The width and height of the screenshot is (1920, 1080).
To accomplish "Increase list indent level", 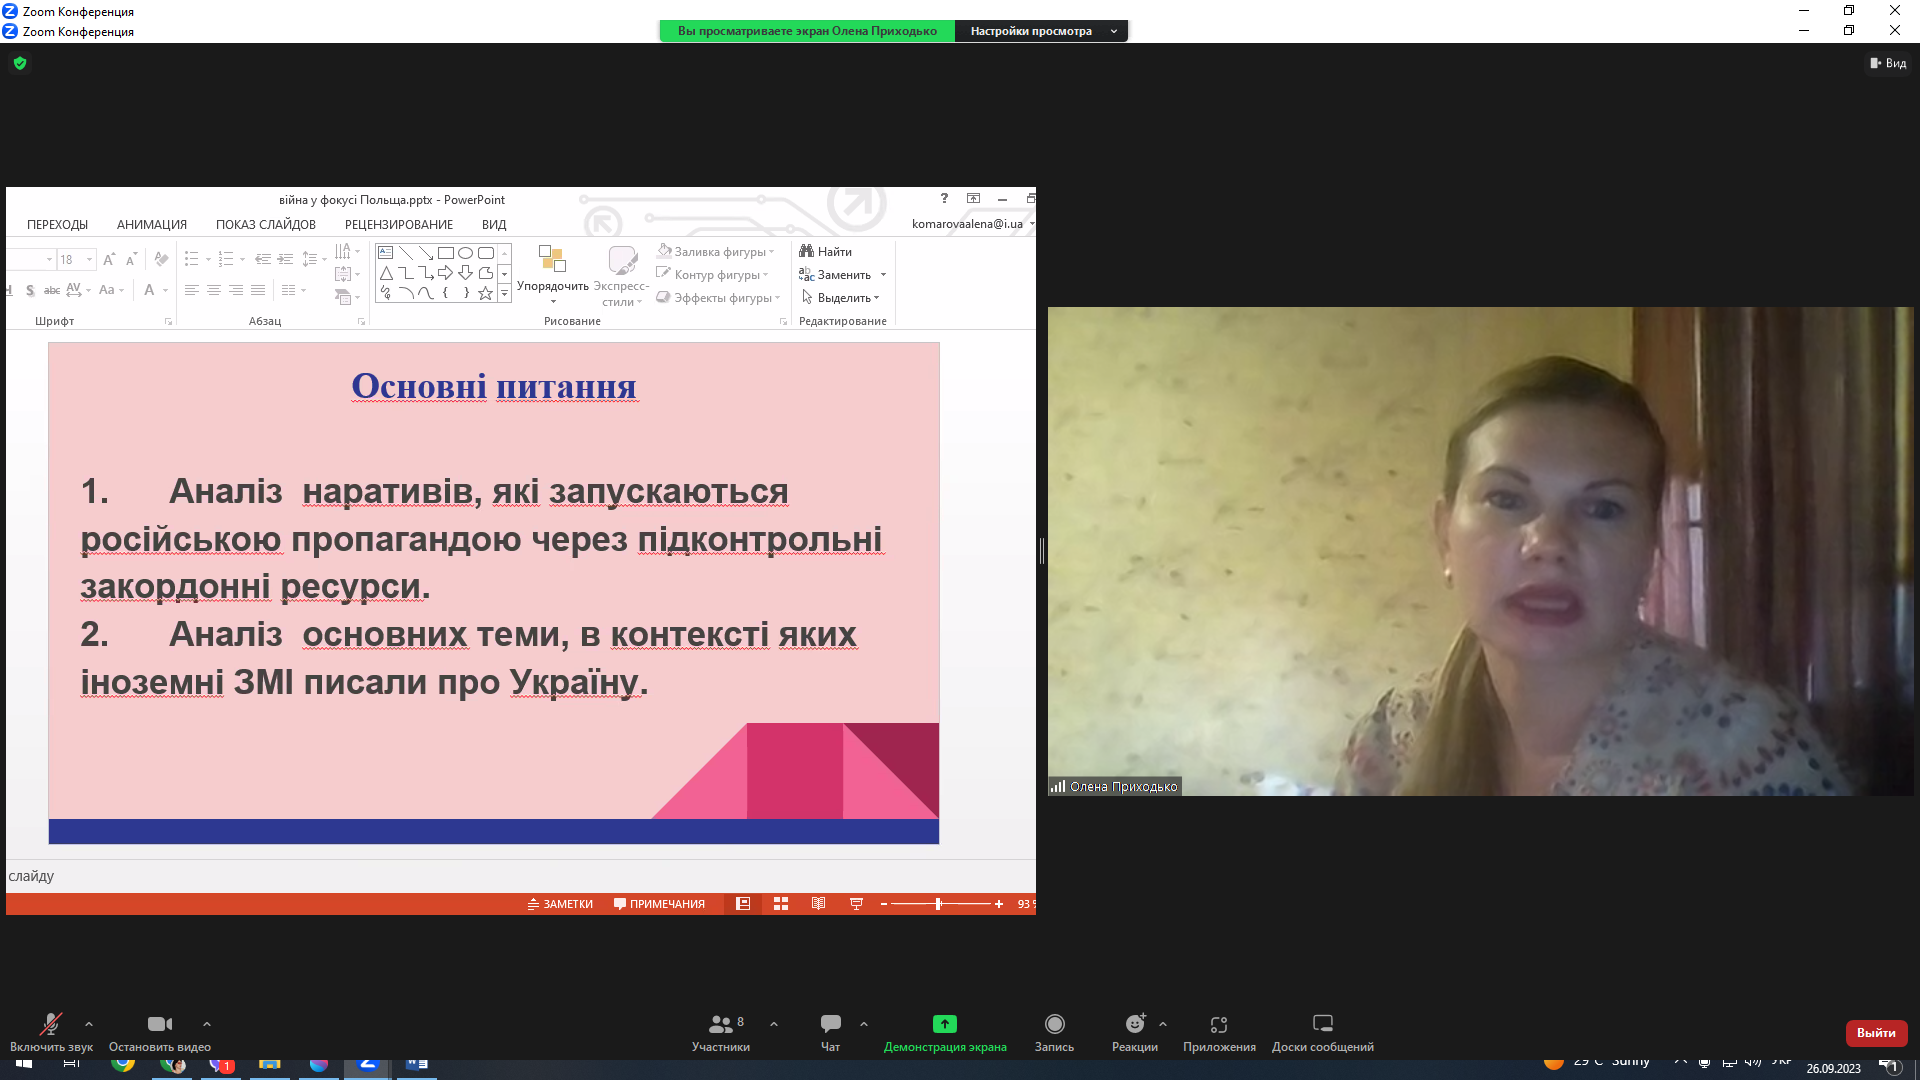I will [285, 259].
